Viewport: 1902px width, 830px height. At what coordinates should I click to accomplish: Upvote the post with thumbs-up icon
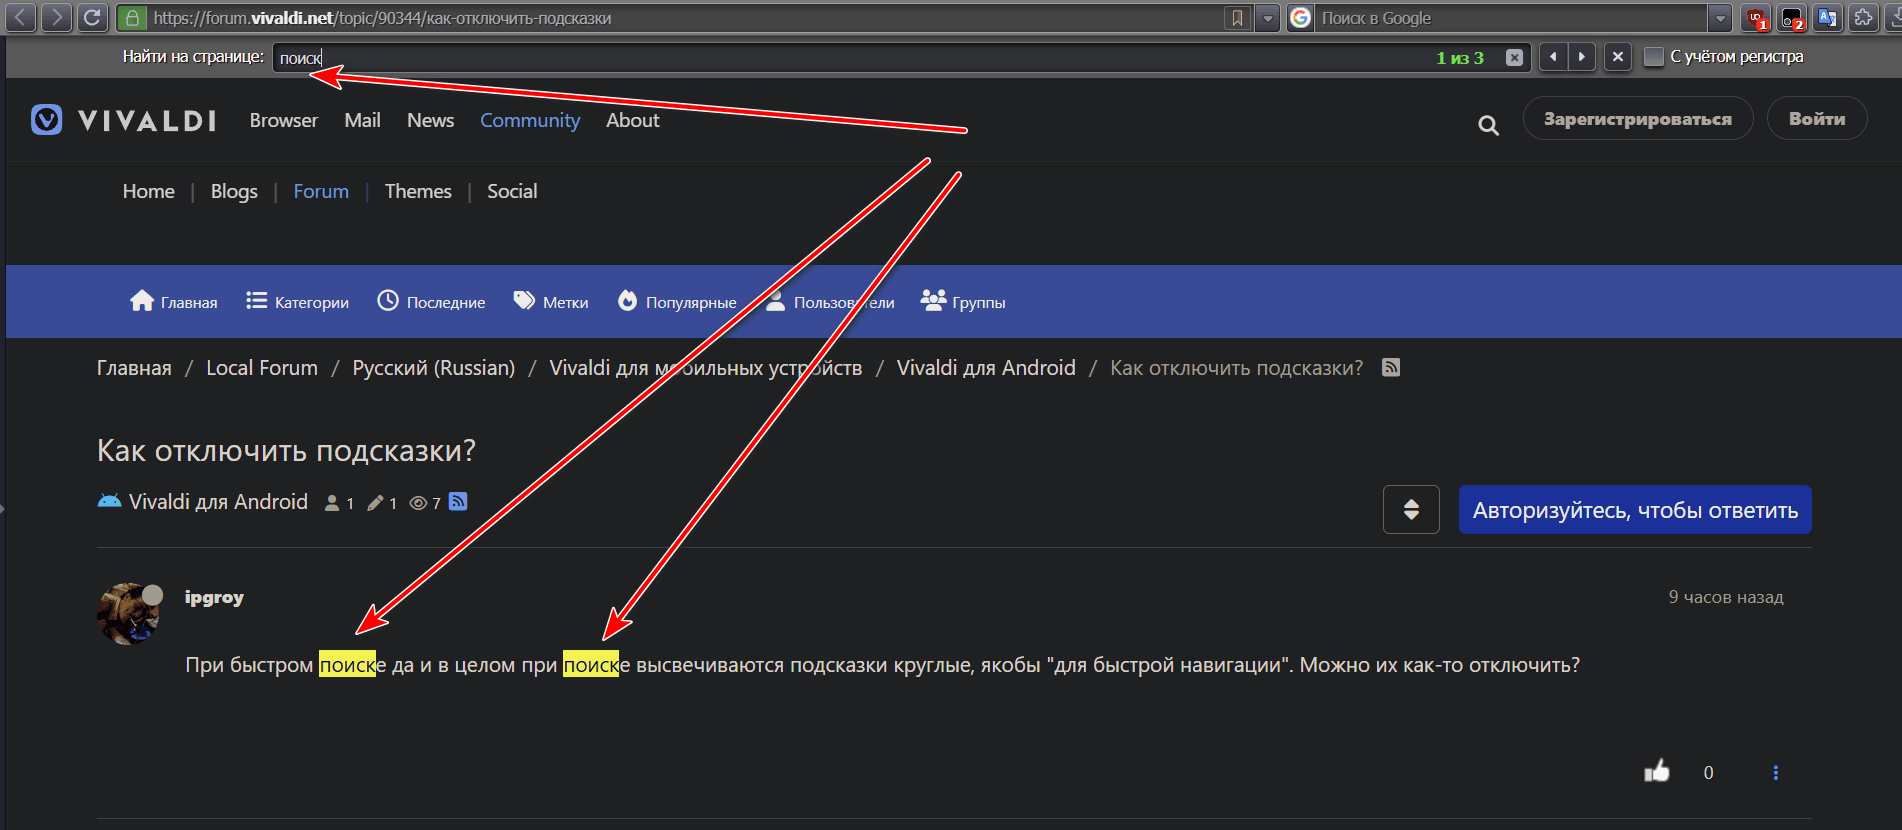point(1657,771)
